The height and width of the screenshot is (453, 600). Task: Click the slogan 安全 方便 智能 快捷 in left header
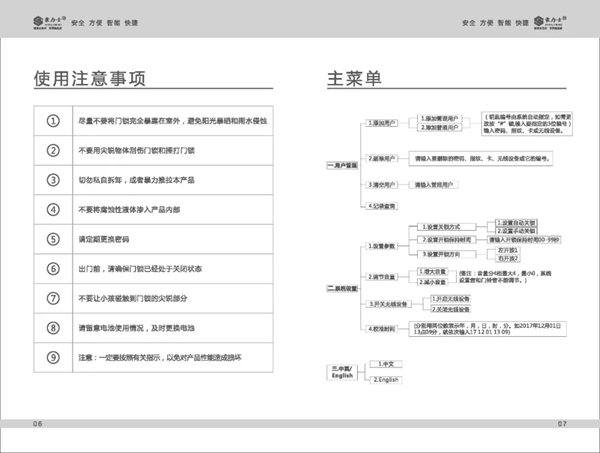point(104,23)
